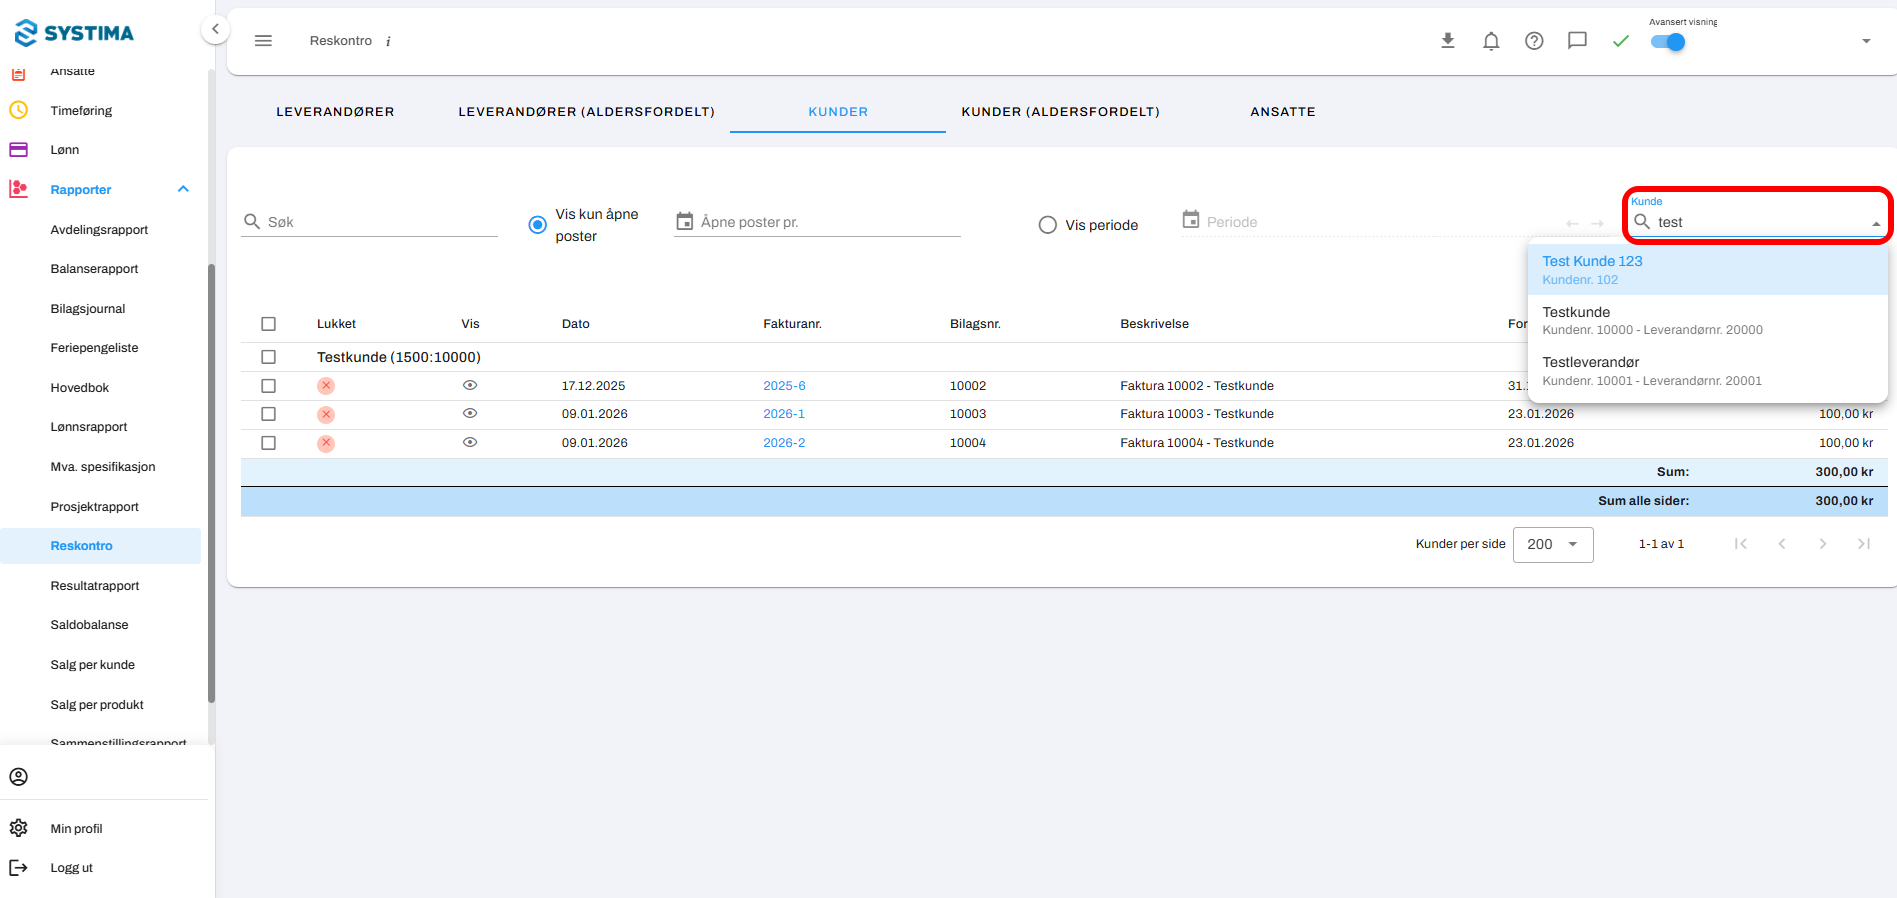The image size is (1897, 898).
Task: Open Hovedbok report
Action: pyautogui.click(x=80, y=388)
